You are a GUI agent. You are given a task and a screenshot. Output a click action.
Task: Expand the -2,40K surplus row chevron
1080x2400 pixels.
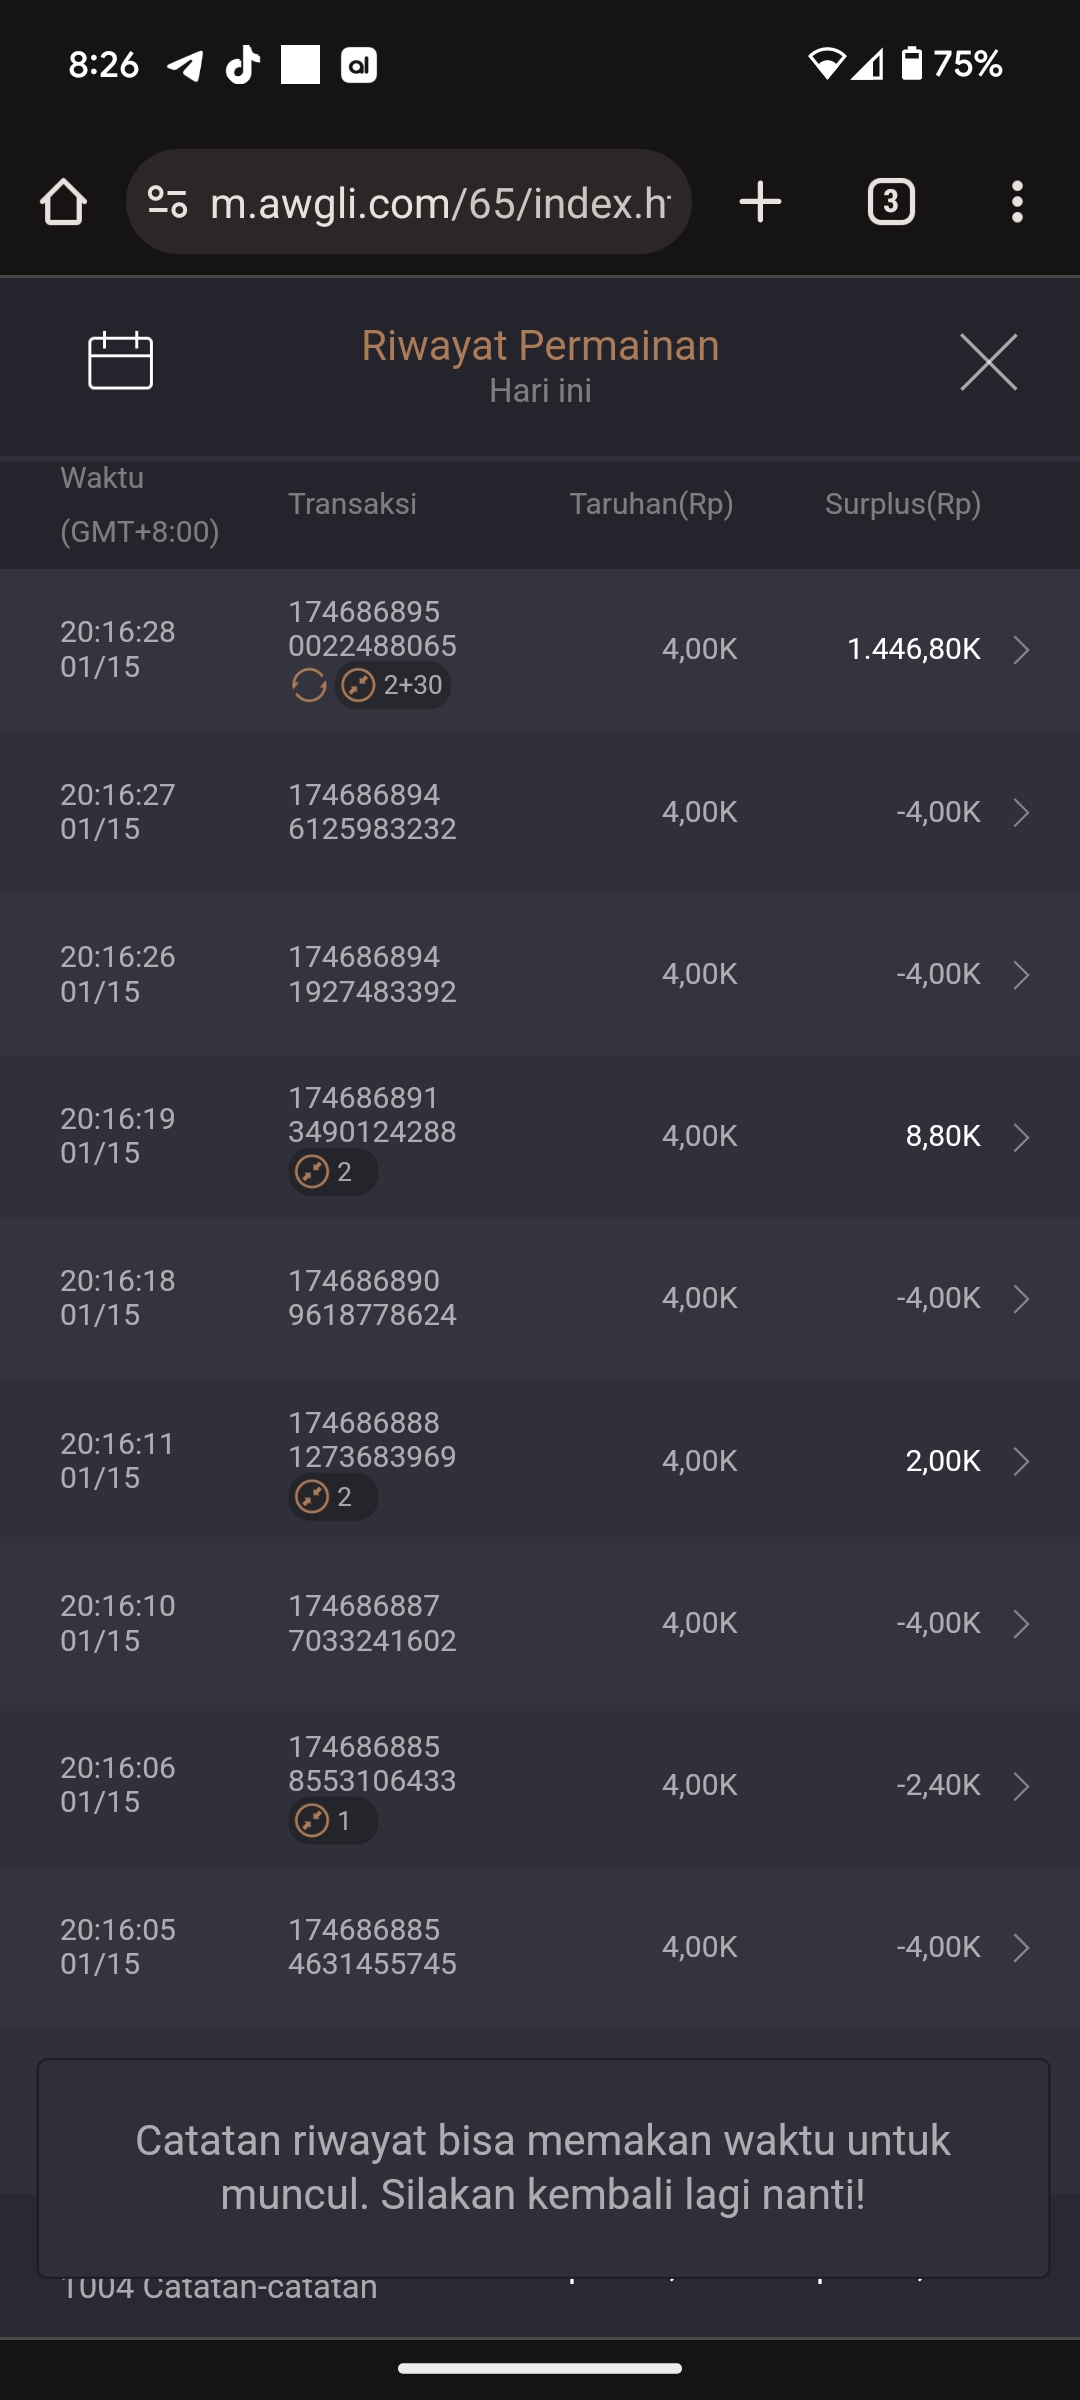1021,1786
